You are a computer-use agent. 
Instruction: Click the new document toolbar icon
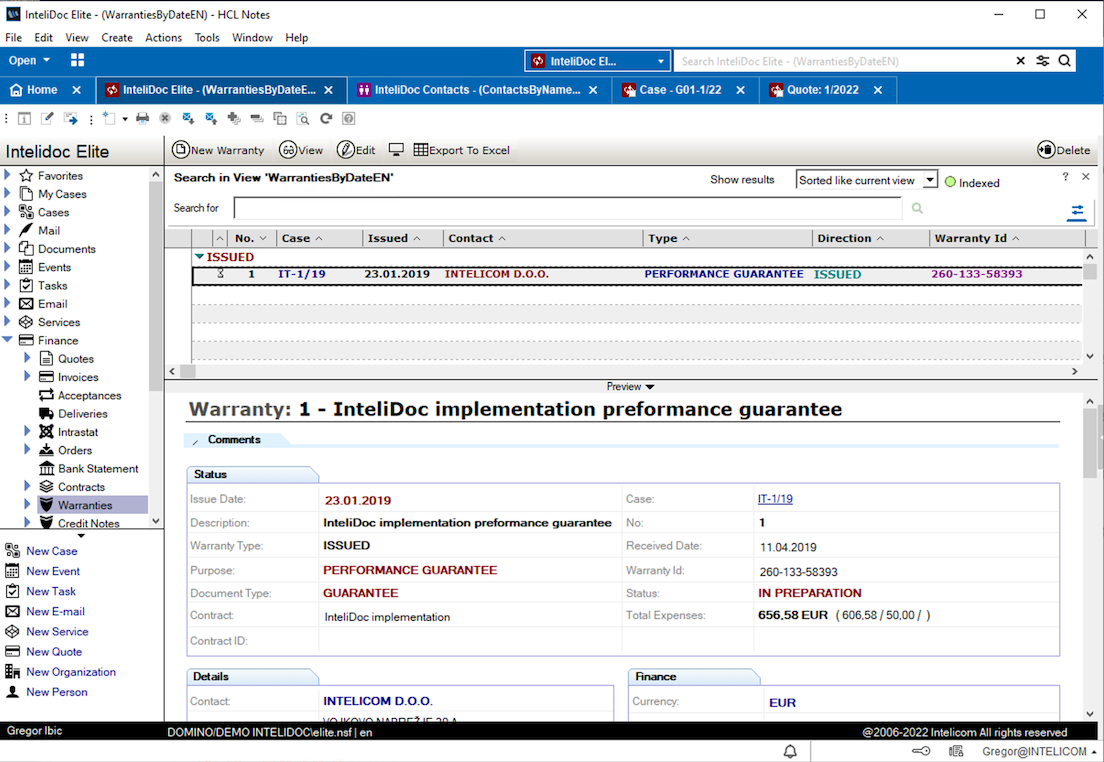[108, 118]
